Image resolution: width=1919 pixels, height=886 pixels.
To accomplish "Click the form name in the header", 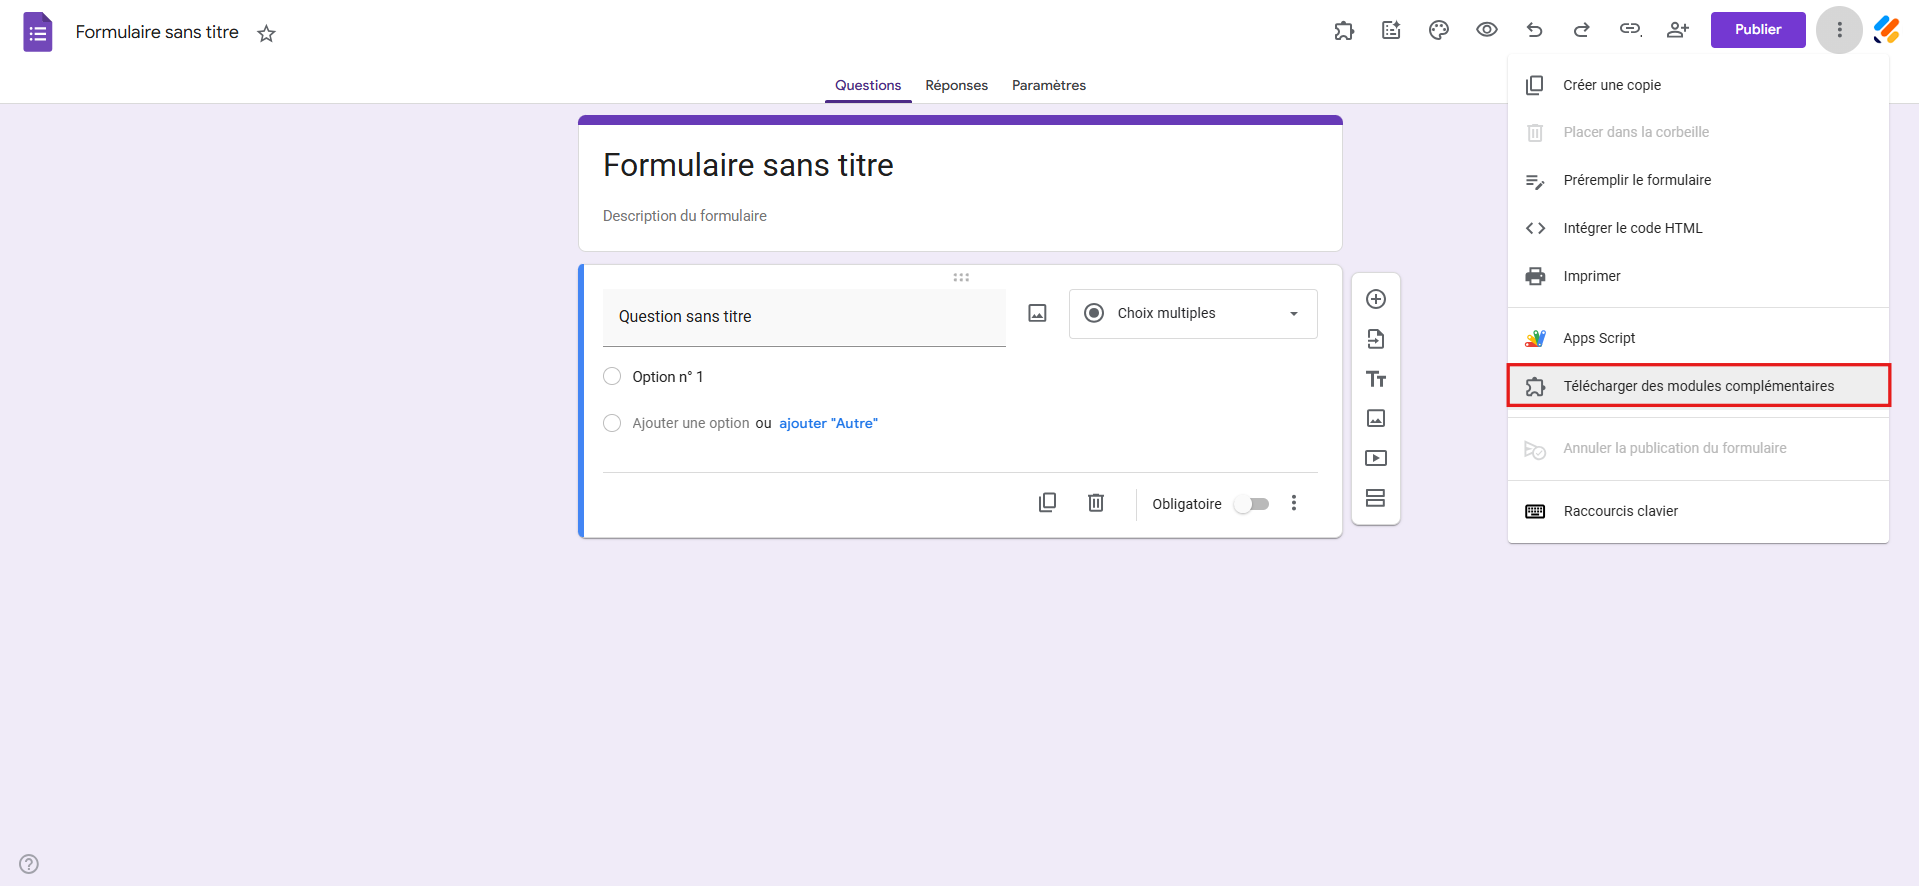I will pyautogui.click(x=157, y=32).
